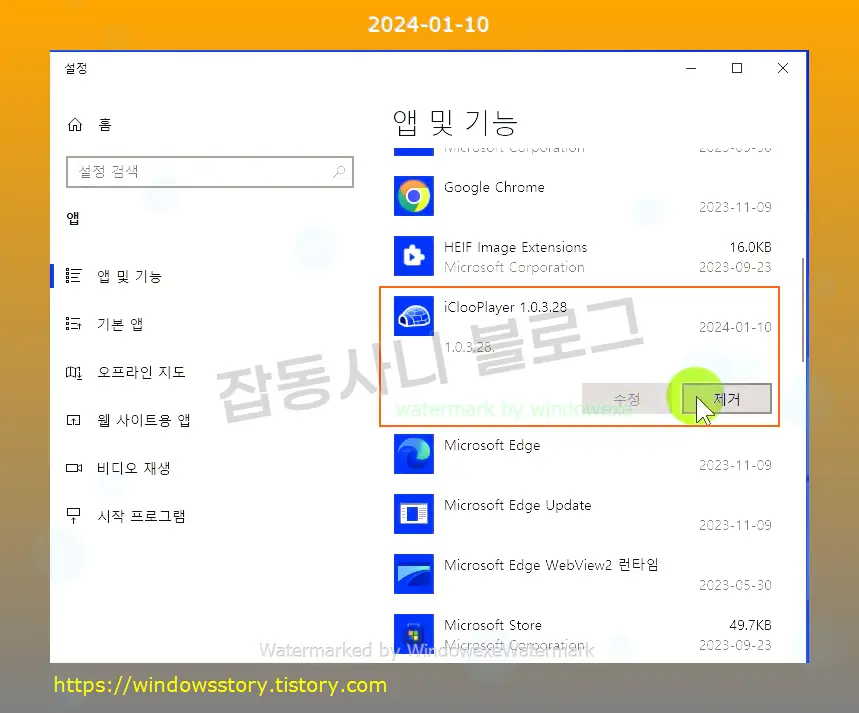Select the Microsoft Store entry name

pos(493,625)
